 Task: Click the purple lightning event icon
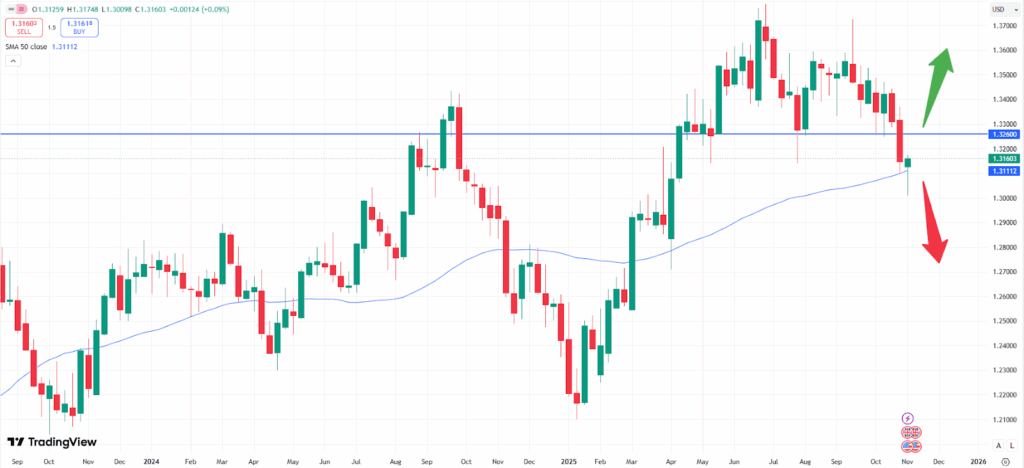tap(908, 418)
